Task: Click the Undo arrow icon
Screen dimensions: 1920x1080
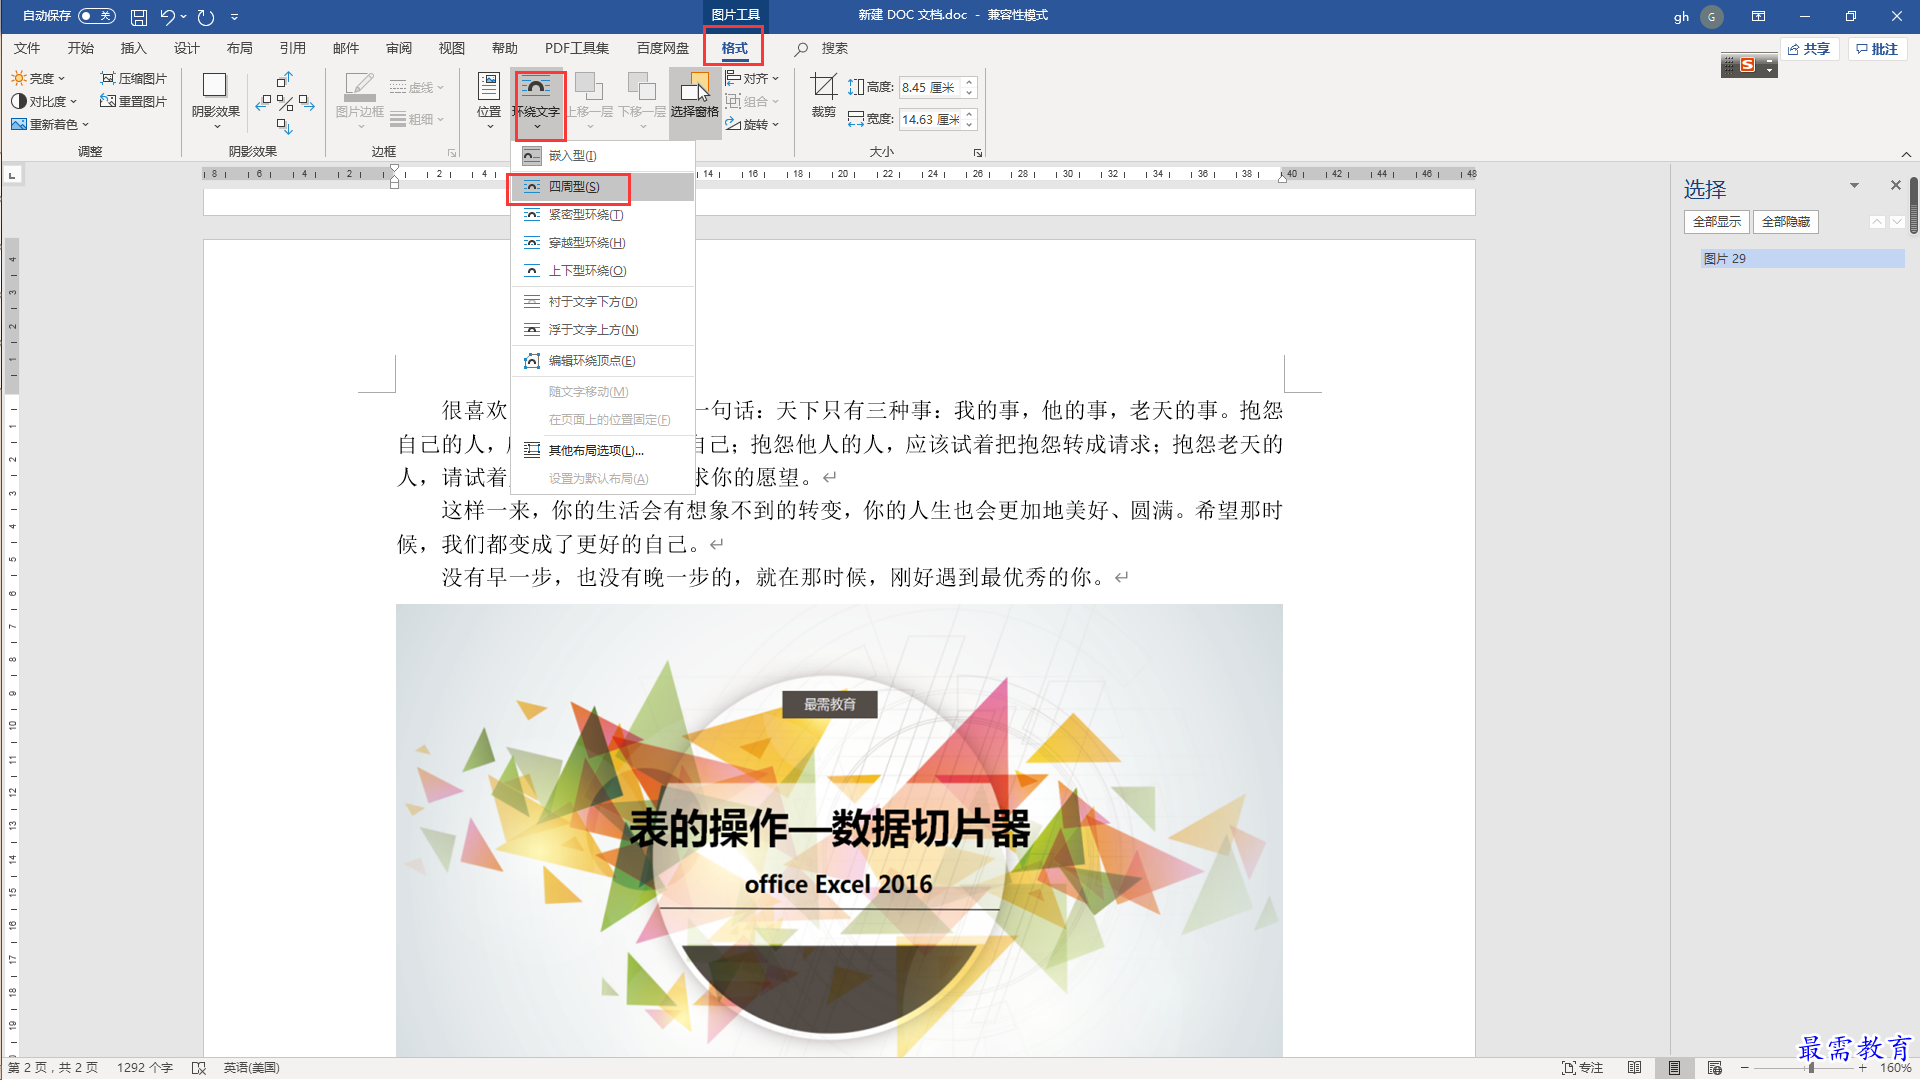Action: coord(167,17)
